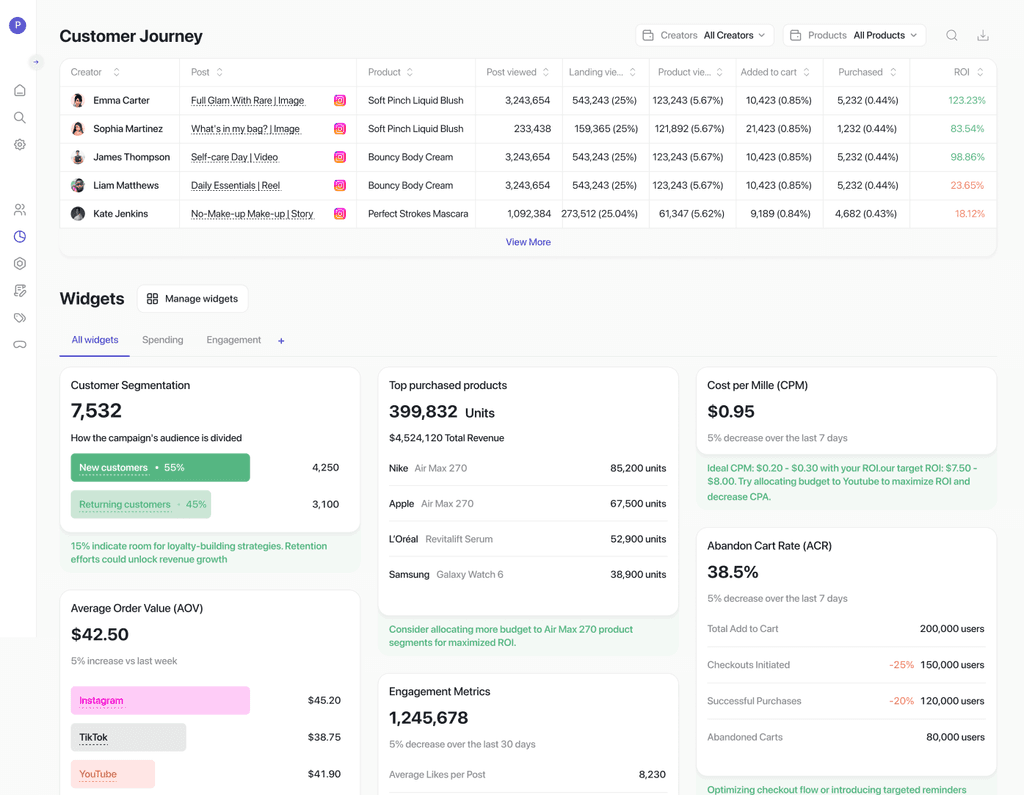Click Instagram icon in Liam Matthews row
Viewport: 1024px width, 795px height.
point(340,186)
